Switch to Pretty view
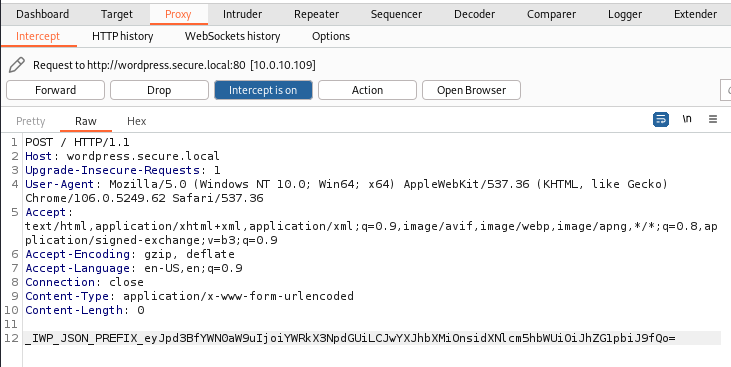The height and width of the screenshot is (367, 731). pyautogui.click(x=30, y=121)
